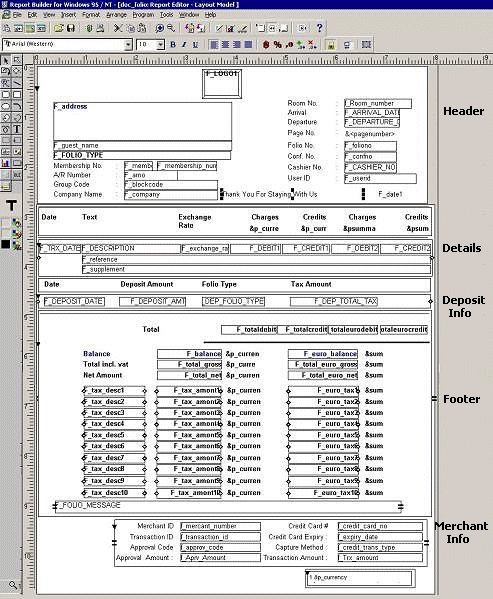The height and width of the screenshot is (599, 493).
Task: Select the F_address field
Action: 142,121
